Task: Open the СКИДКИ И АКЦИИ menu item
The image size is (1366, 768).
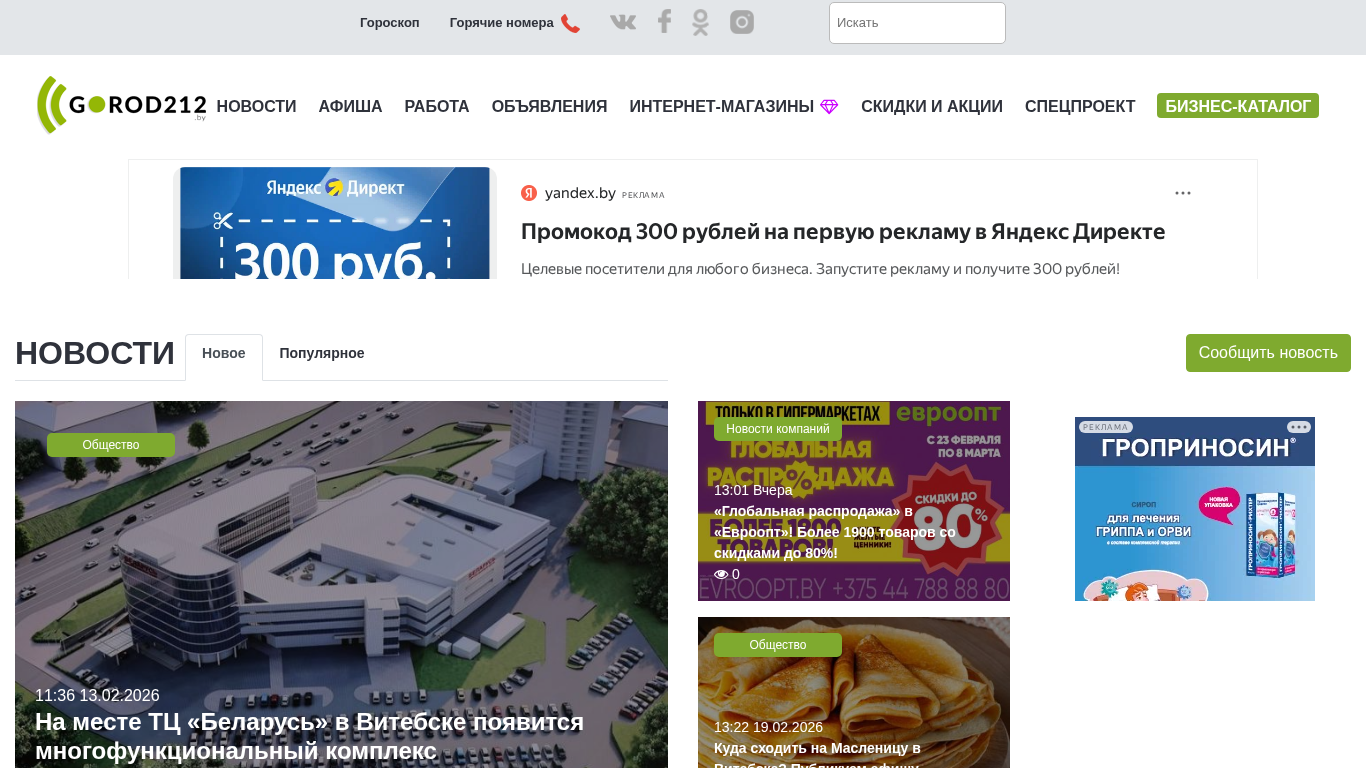Action: (932, 107)
